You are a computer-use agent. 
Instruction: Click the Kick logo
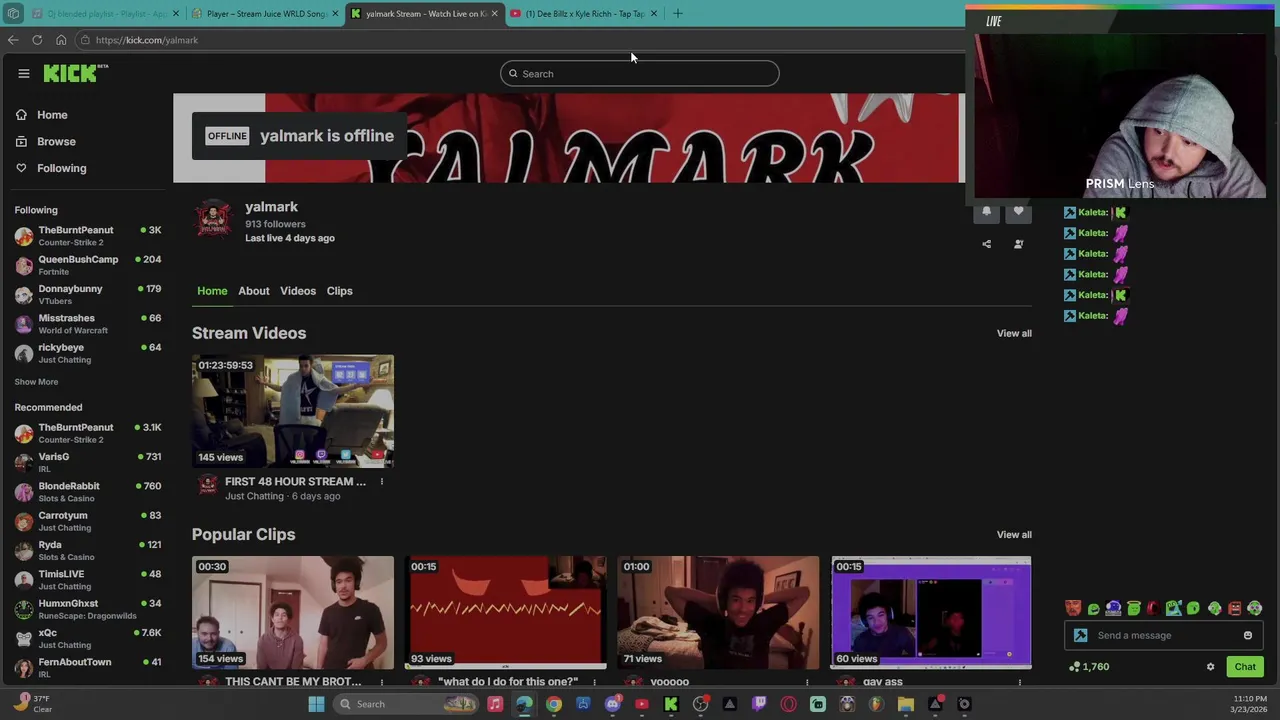click(75, 73)
